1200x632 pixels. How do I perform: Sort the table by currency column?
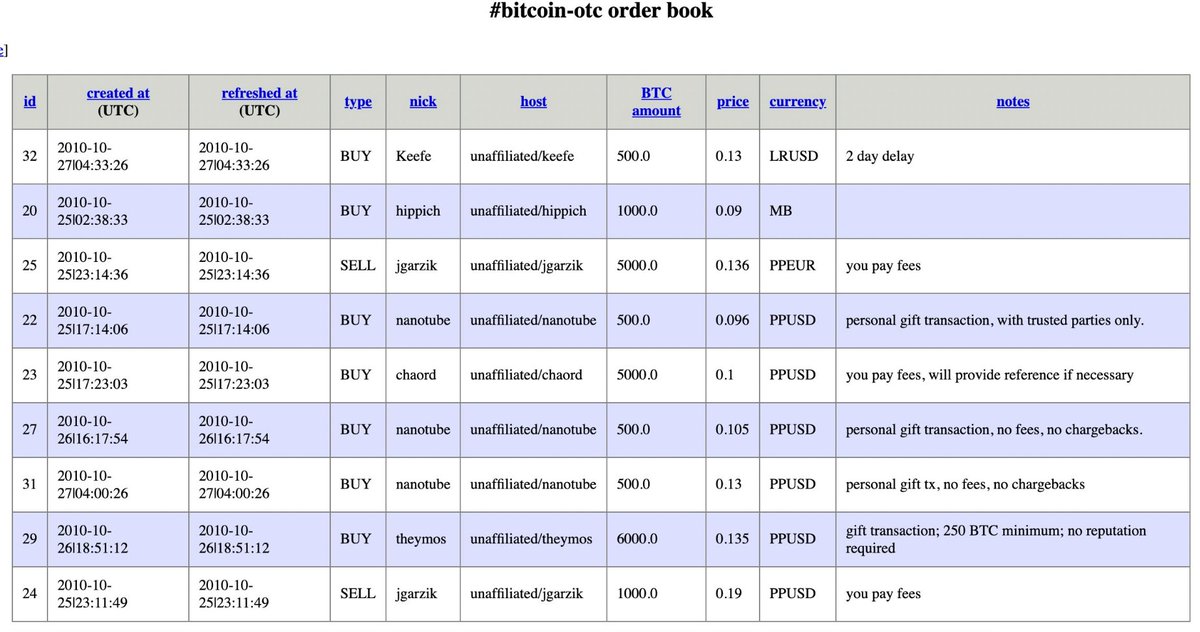pos(797,101)
